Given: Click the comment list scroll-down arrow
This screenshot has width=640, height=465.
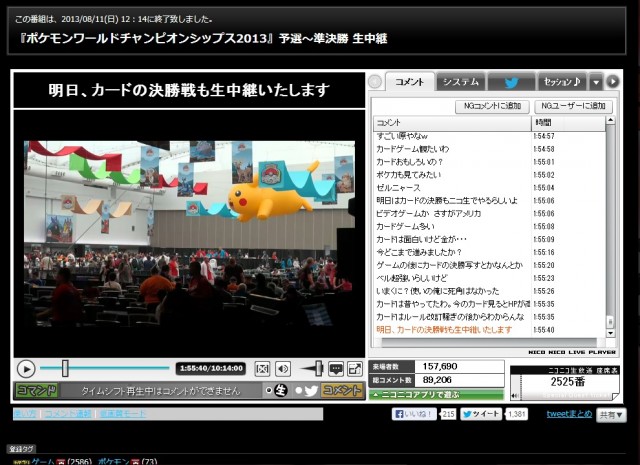Looking at the screenshot, I should tap(611, 333).
